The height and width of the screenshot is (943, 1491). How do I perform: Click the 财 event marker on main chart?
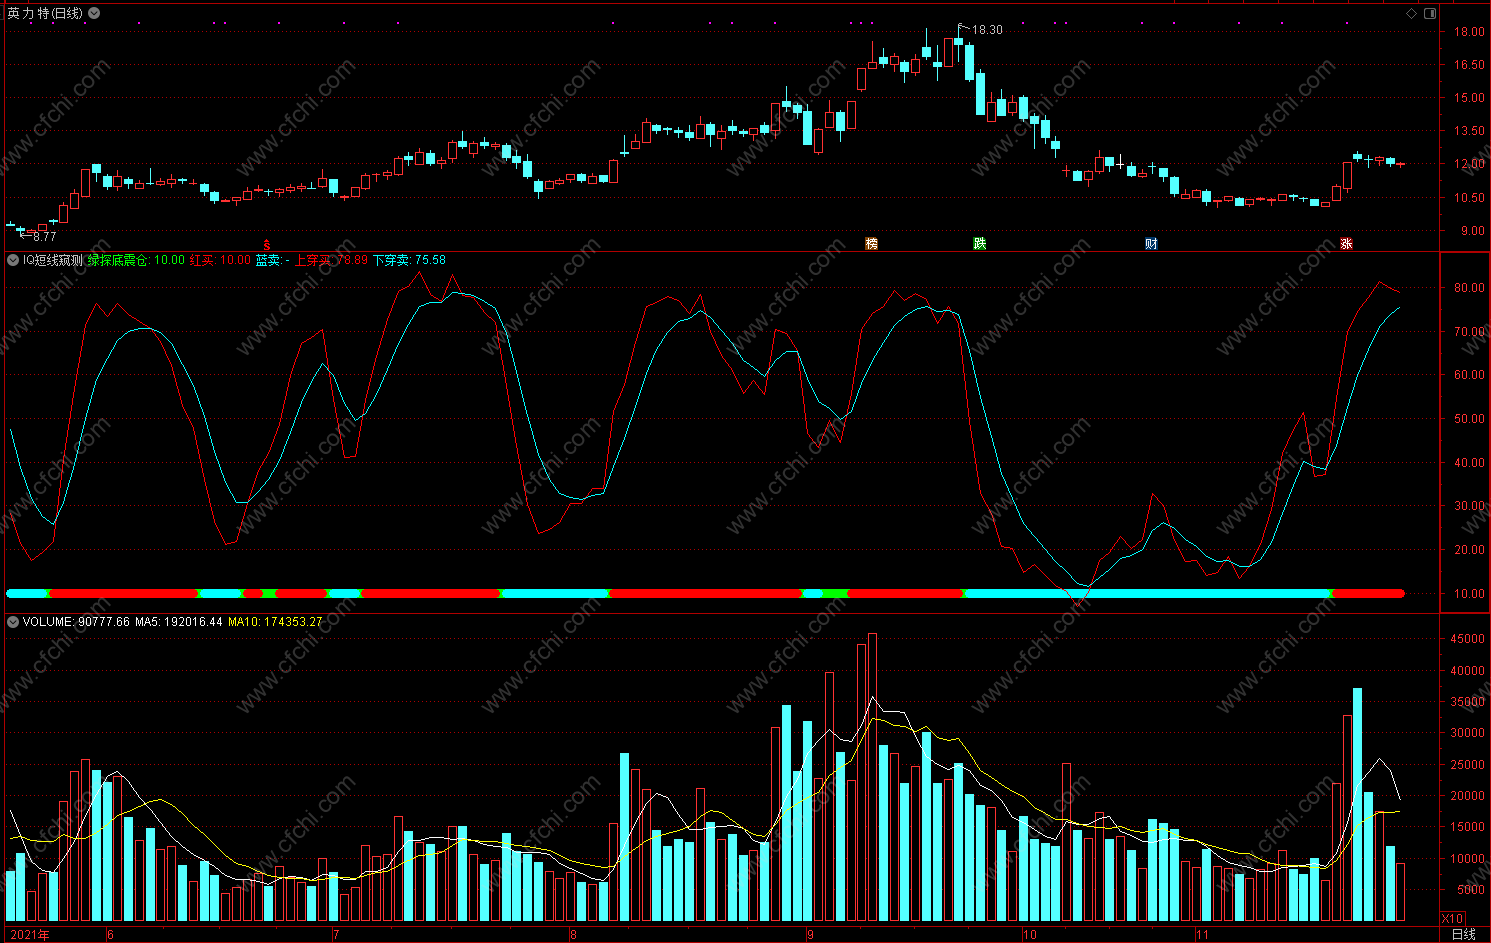1151,243
